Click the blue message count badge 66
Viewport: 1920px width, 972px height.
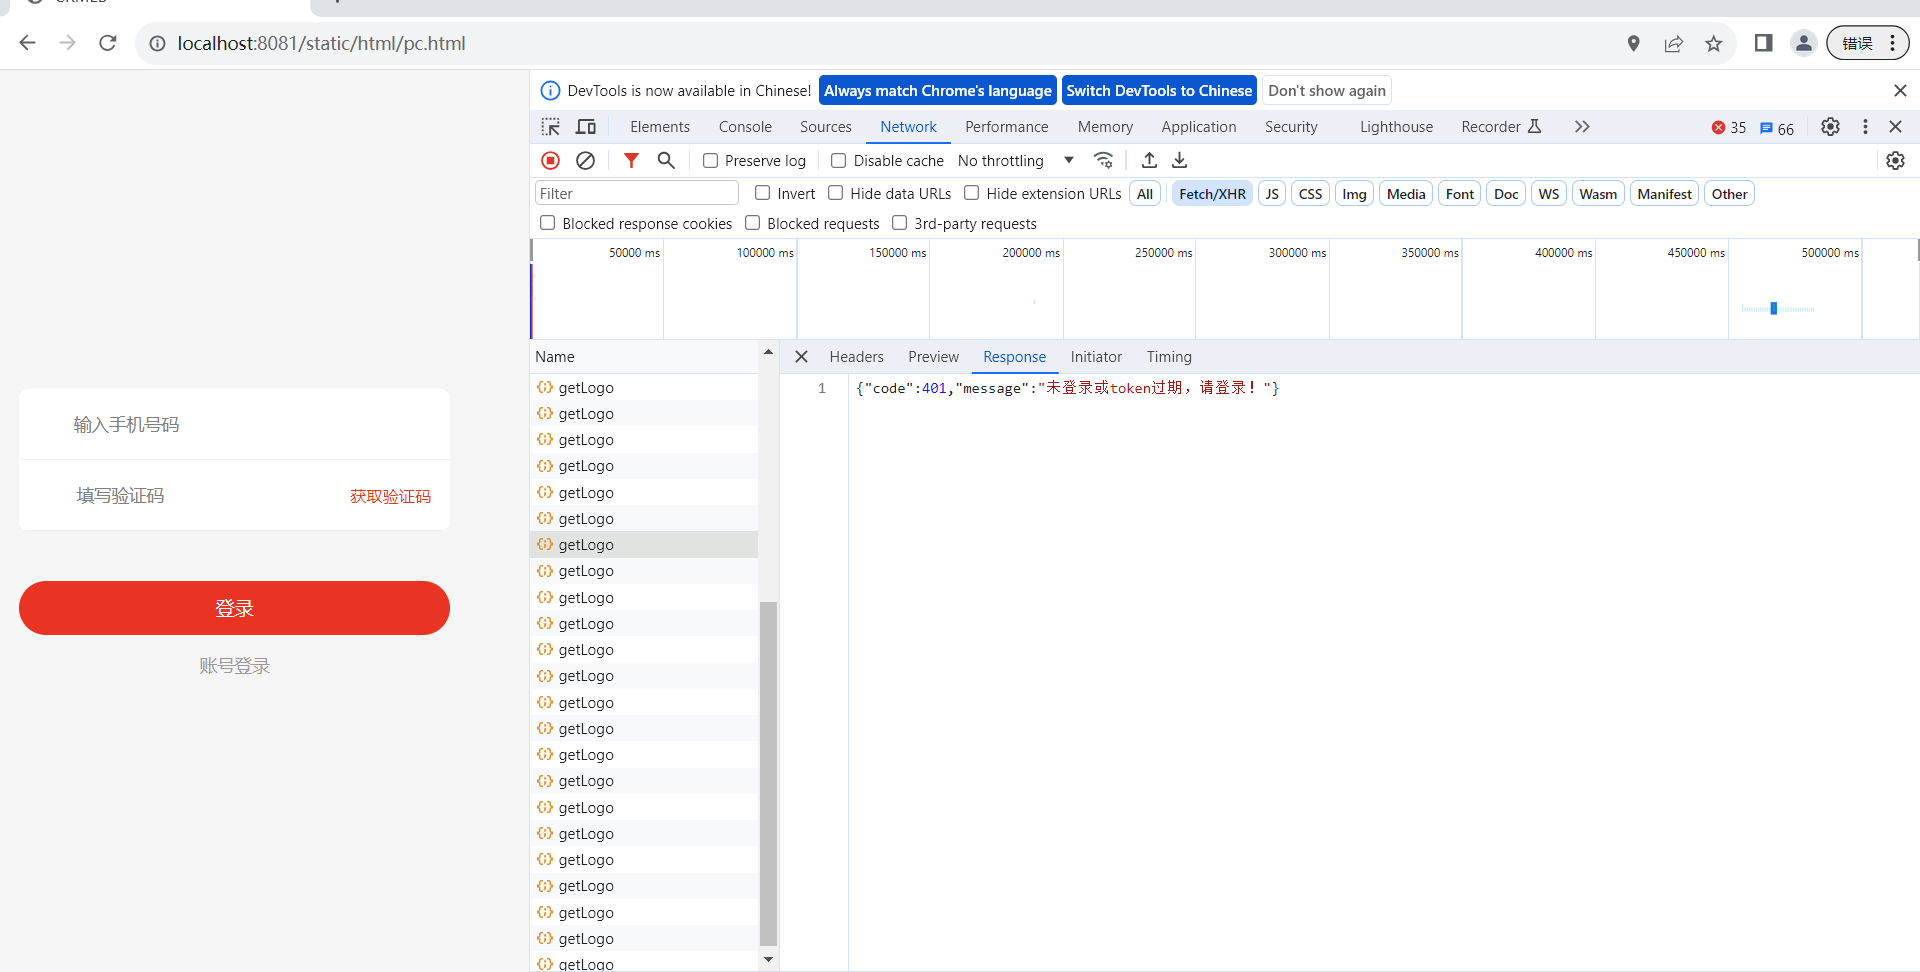click(x=1777, y=128)
